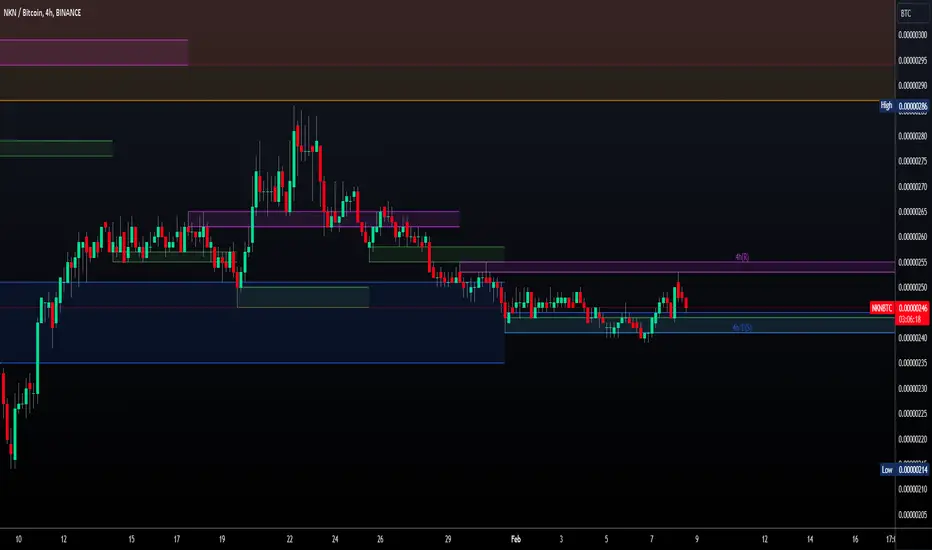The image size is (932, 550).
Task: Click date 5 on the time axis
Action: (606, 539)
